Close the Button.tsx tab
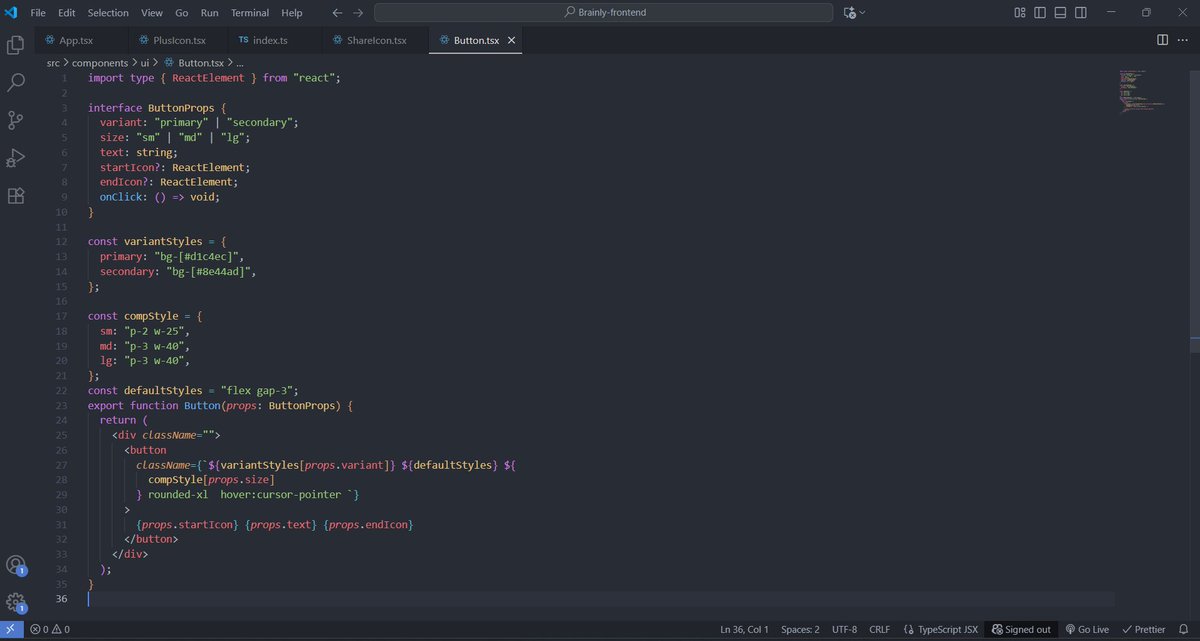Screen dimensions: 1200x641 [x=512, y=40]
